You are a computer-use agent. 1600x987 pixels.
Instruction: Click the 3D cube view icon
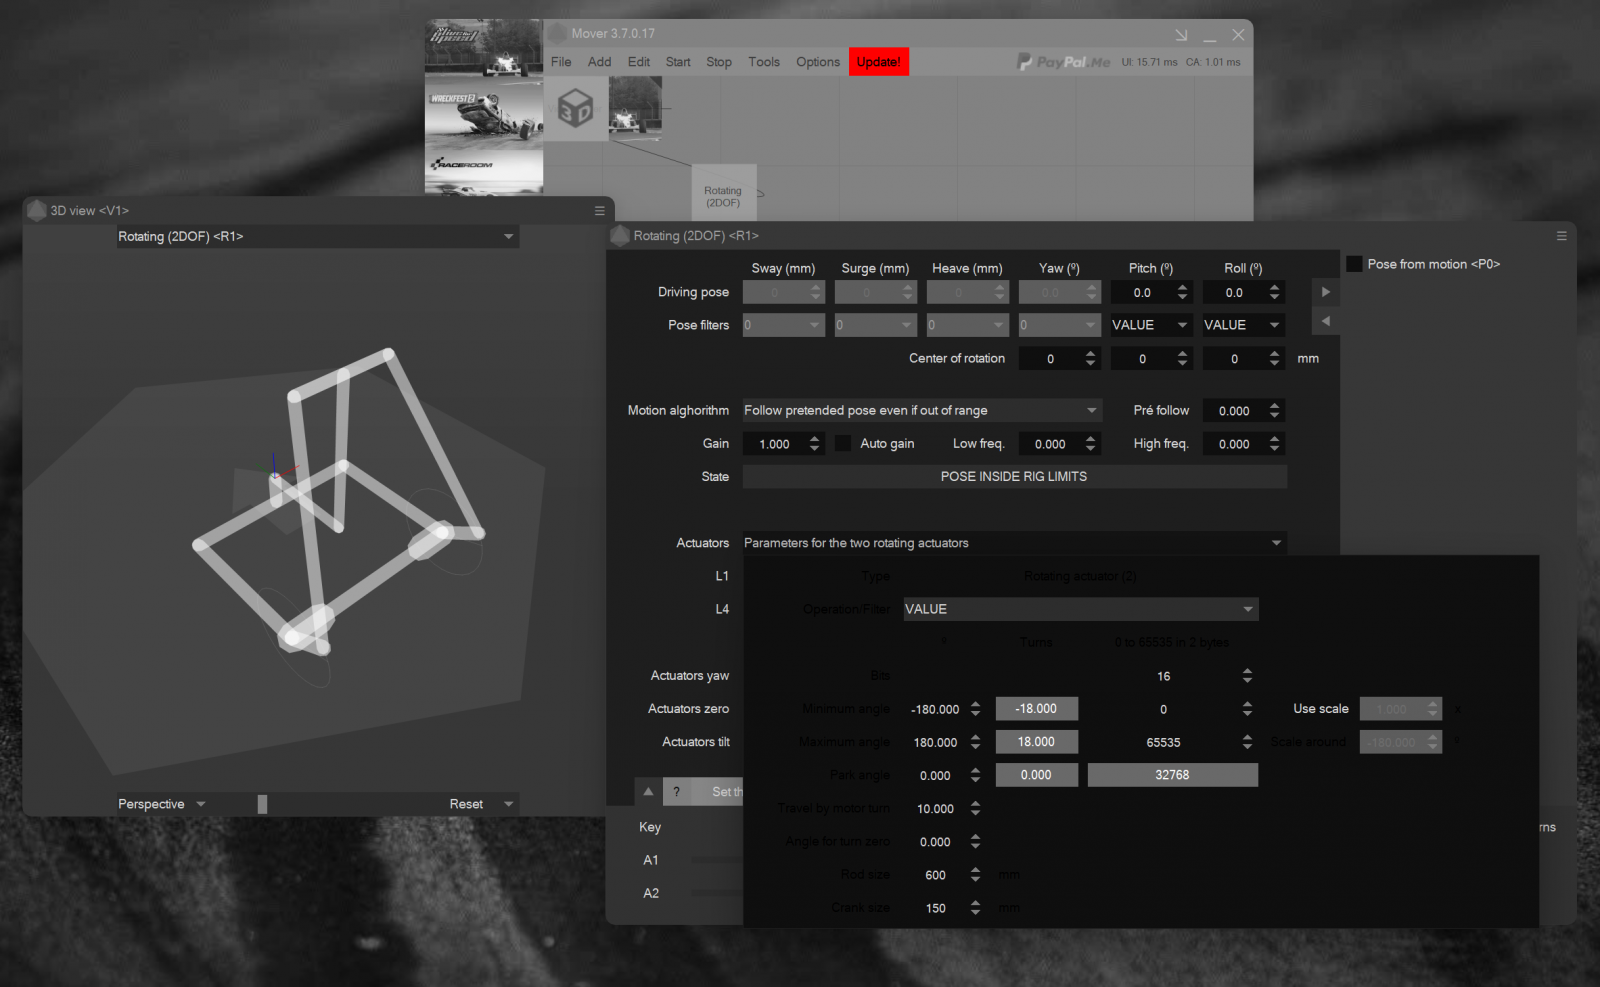(575, 108)
